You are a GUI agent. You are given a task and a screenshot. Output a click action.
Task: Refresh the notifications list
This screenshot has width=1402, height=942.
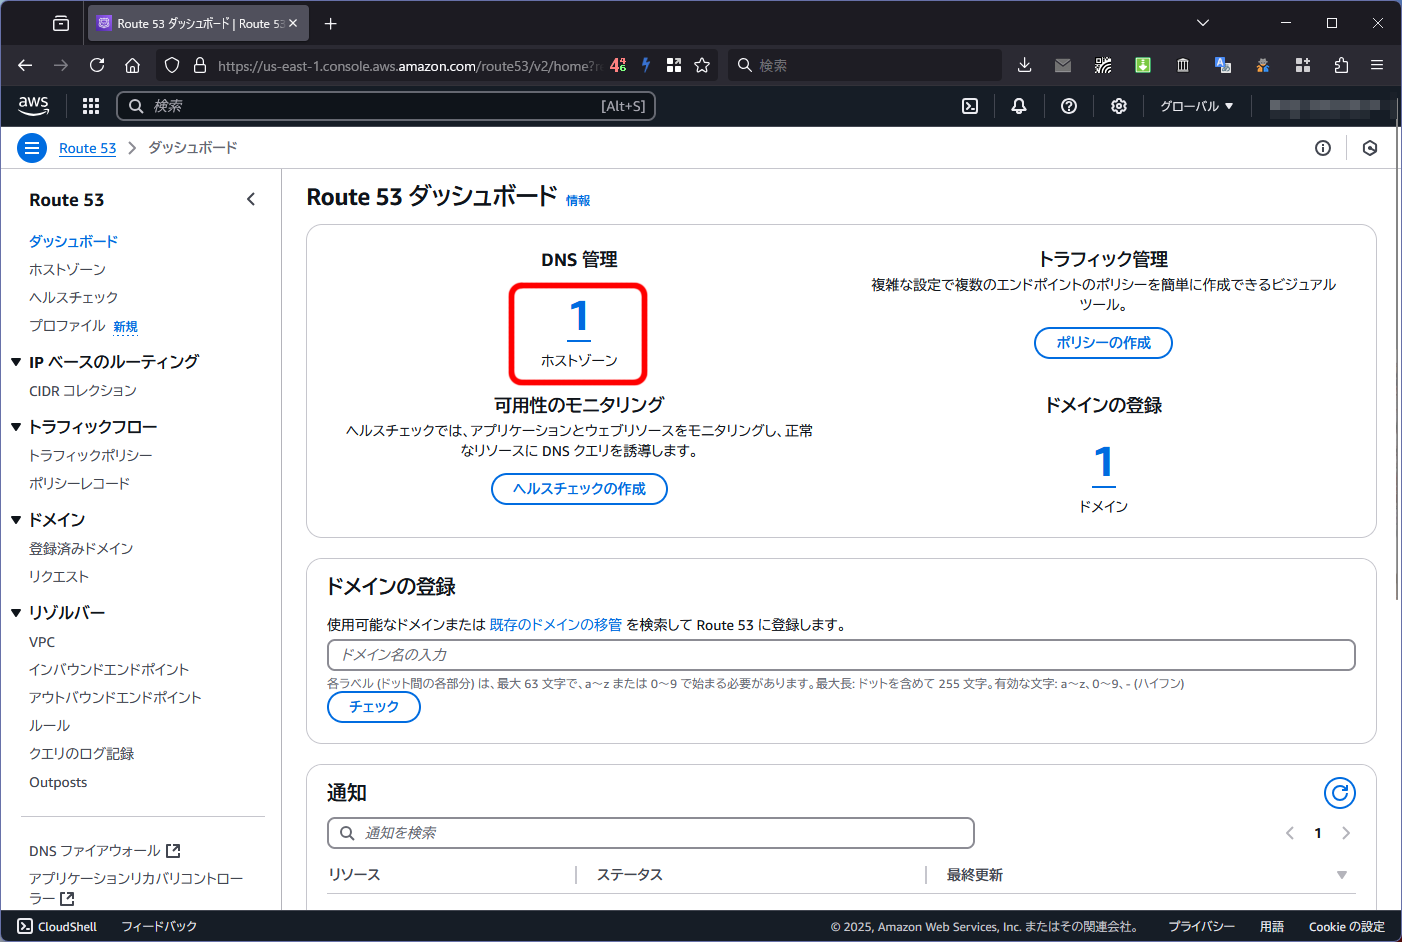(1340, 793)
